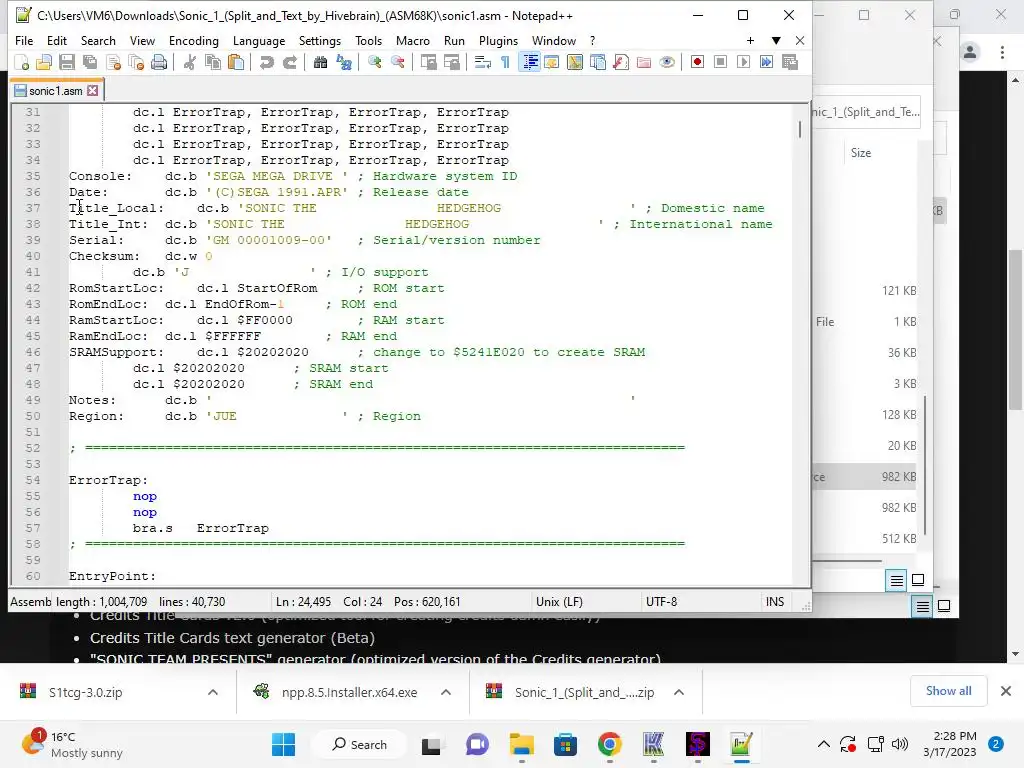This screenshot has width=1024, height=768.
Task: Undo the last edit
Action: pyautogui.click(x=266, y=62)
